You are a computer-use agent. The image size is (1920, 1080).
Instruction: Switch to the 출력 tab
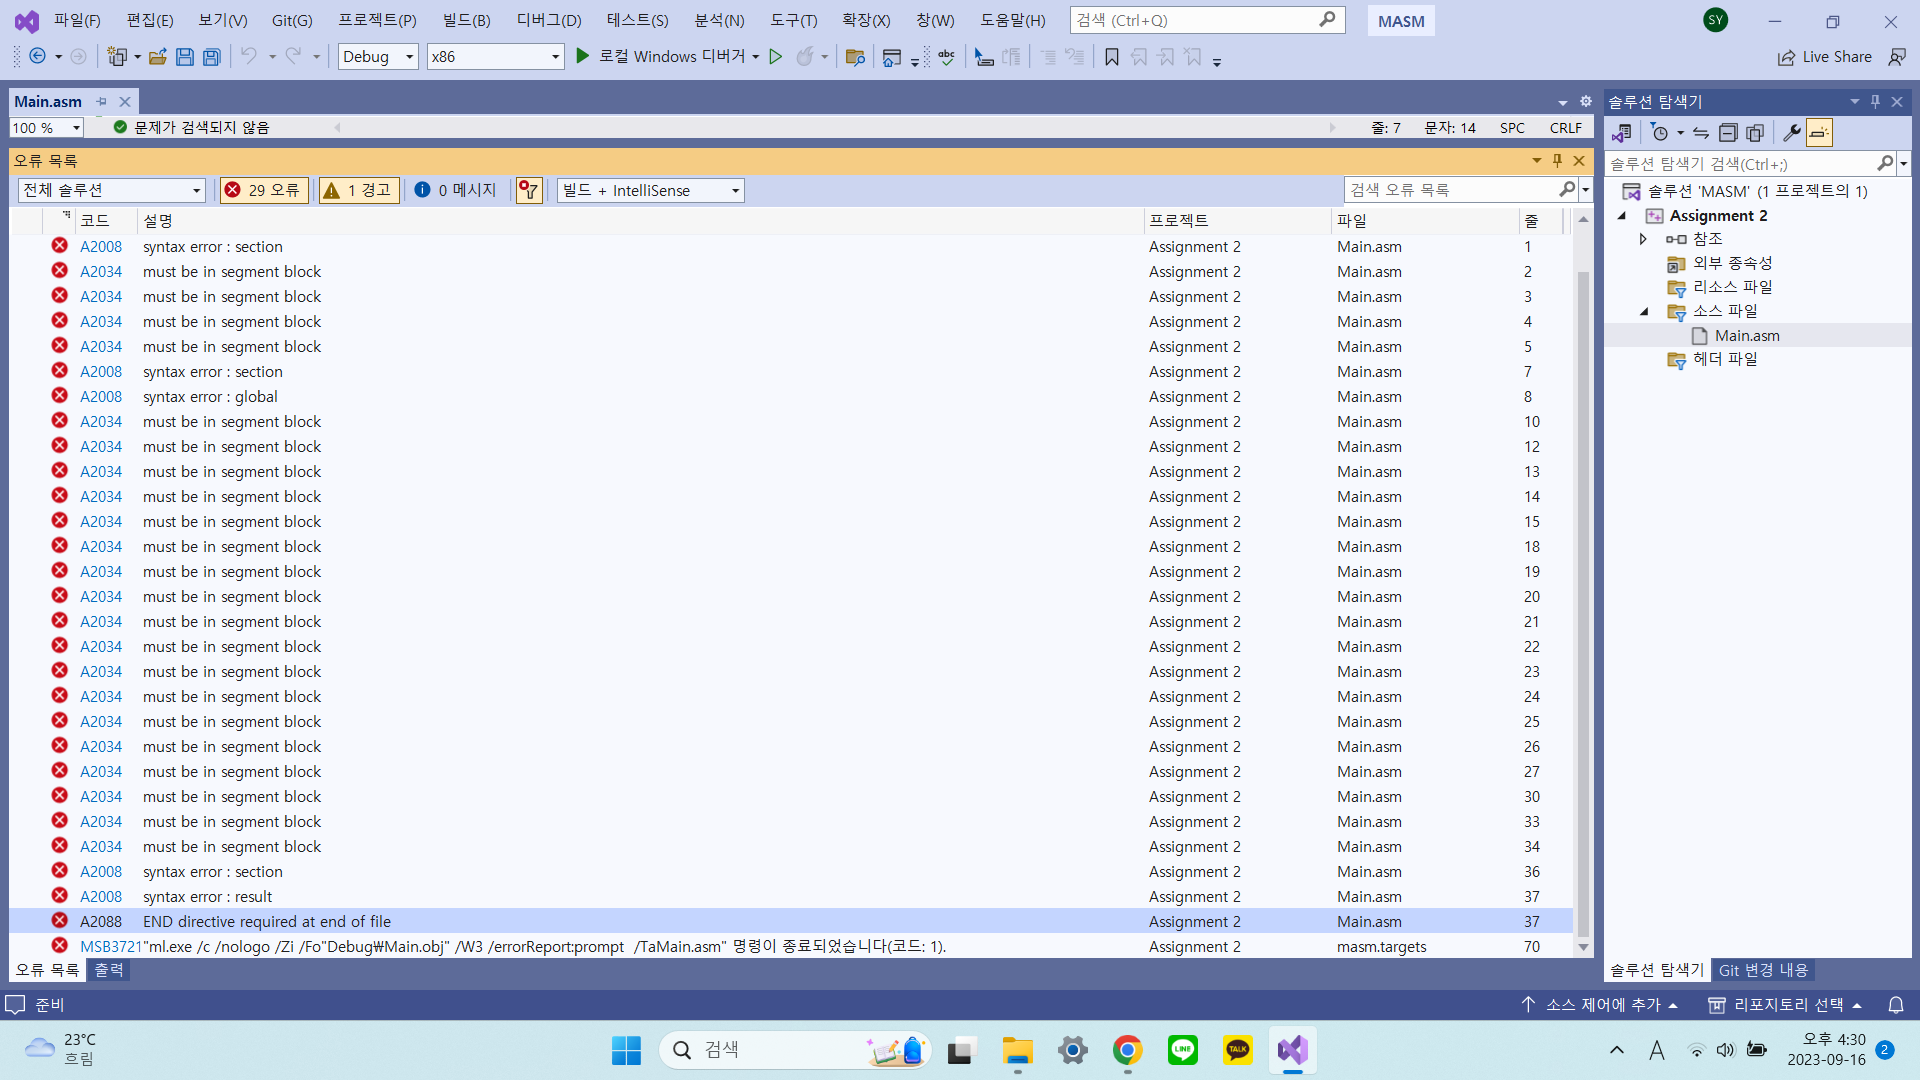pyautogui.click(x=109, y=969)
